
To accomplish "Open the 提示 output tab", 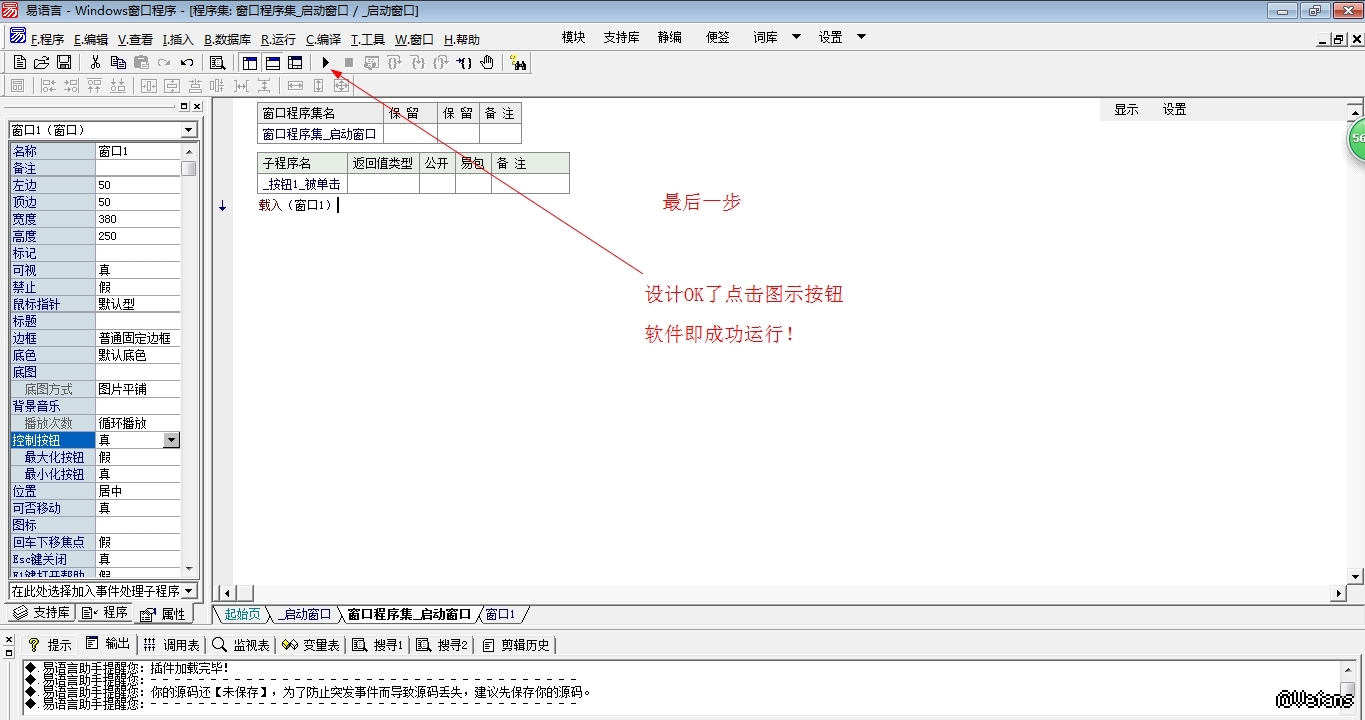I will point(49,645).
